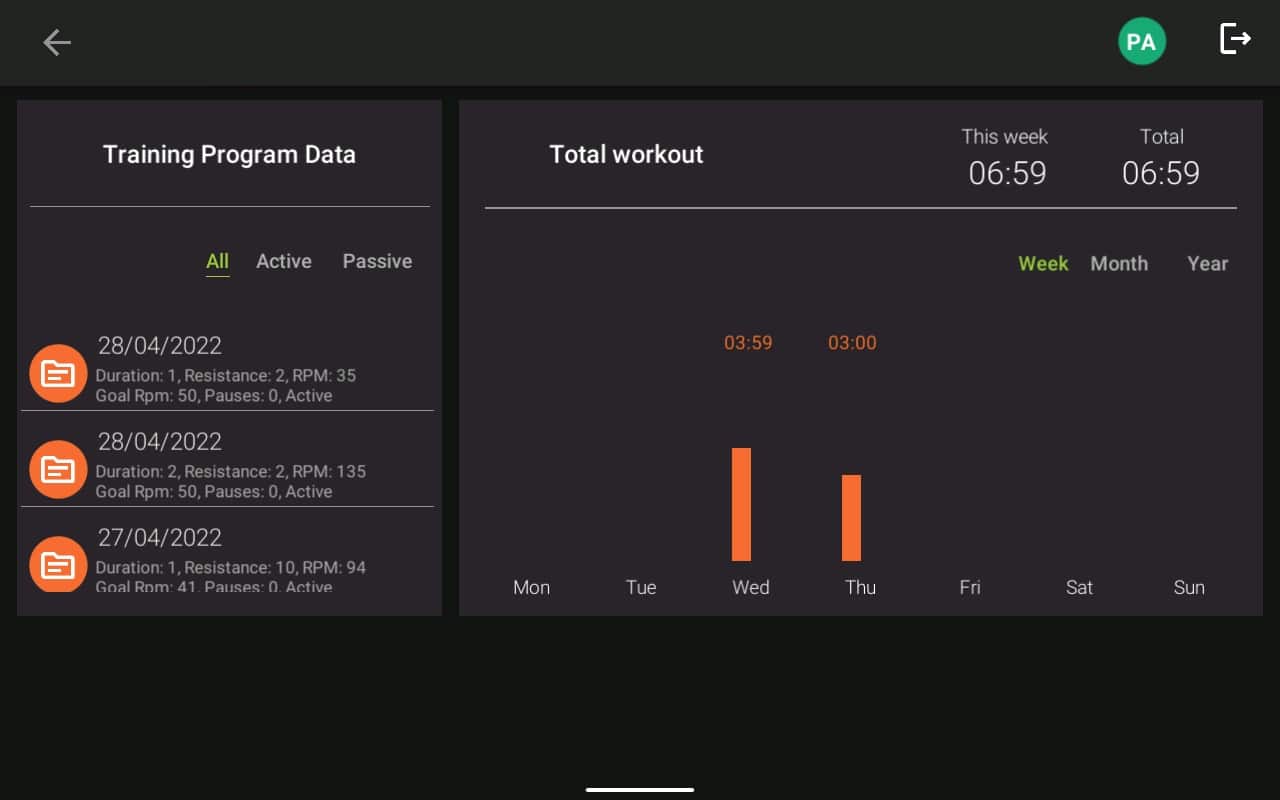Open folder icon for RPM: 35 entry
The height and width of the screenshot is (800, 1280).
[x=59, y=373]
